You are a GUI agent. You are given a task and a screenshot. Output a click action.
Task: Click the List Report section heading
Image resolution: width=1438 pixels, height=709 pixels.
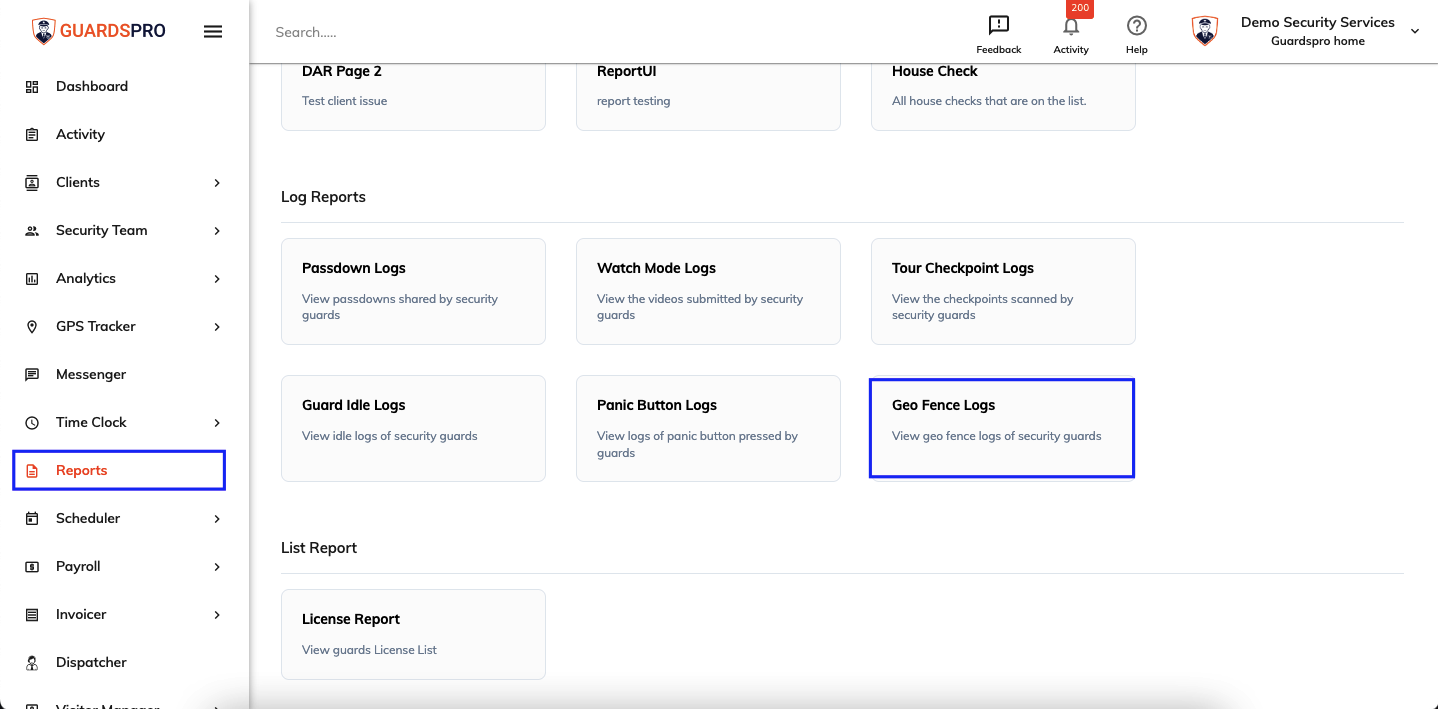(x=319, y=548)
